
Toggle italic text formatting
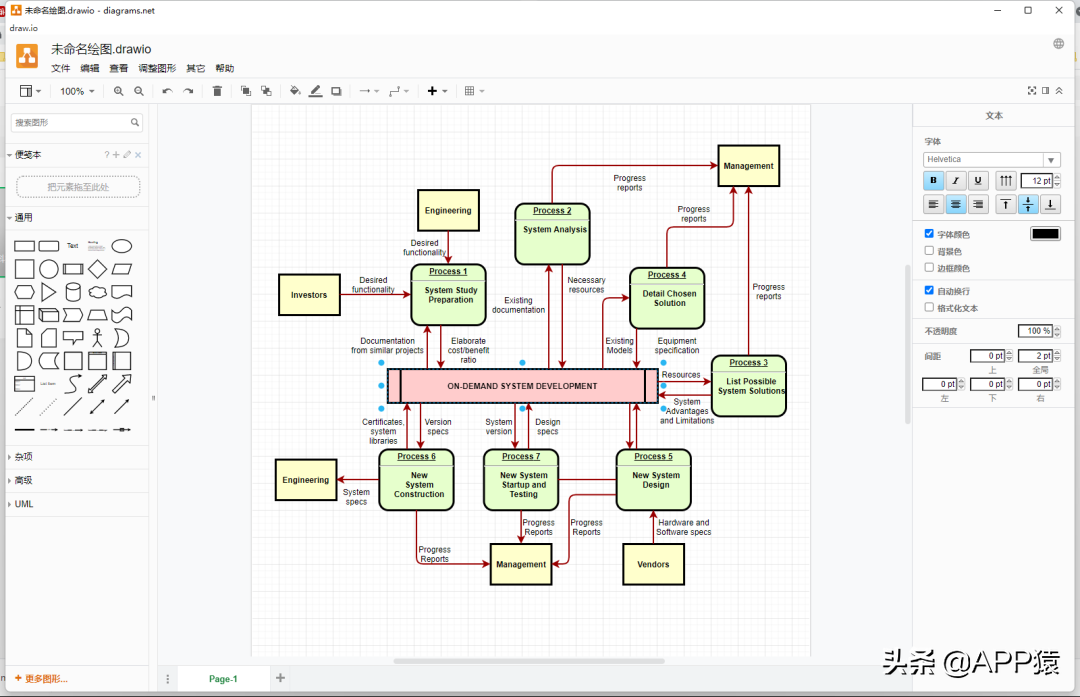point(956,181)
